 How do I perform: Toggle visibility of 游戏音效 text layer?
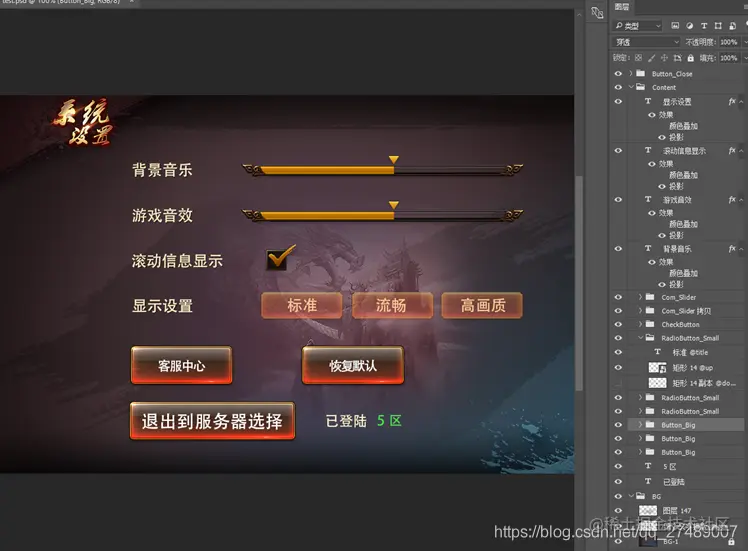[x=618, y=199]
